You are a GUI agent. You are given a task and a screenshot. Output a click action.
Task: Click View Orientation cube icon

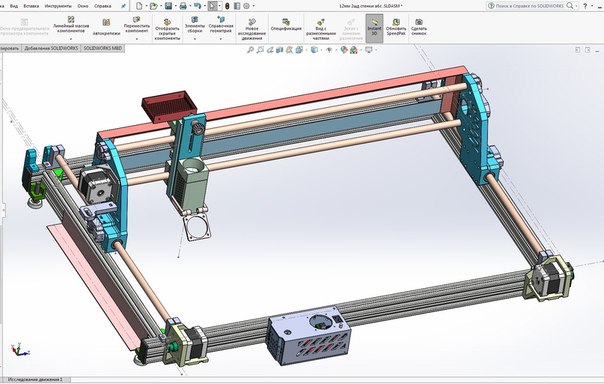[299, 50]
